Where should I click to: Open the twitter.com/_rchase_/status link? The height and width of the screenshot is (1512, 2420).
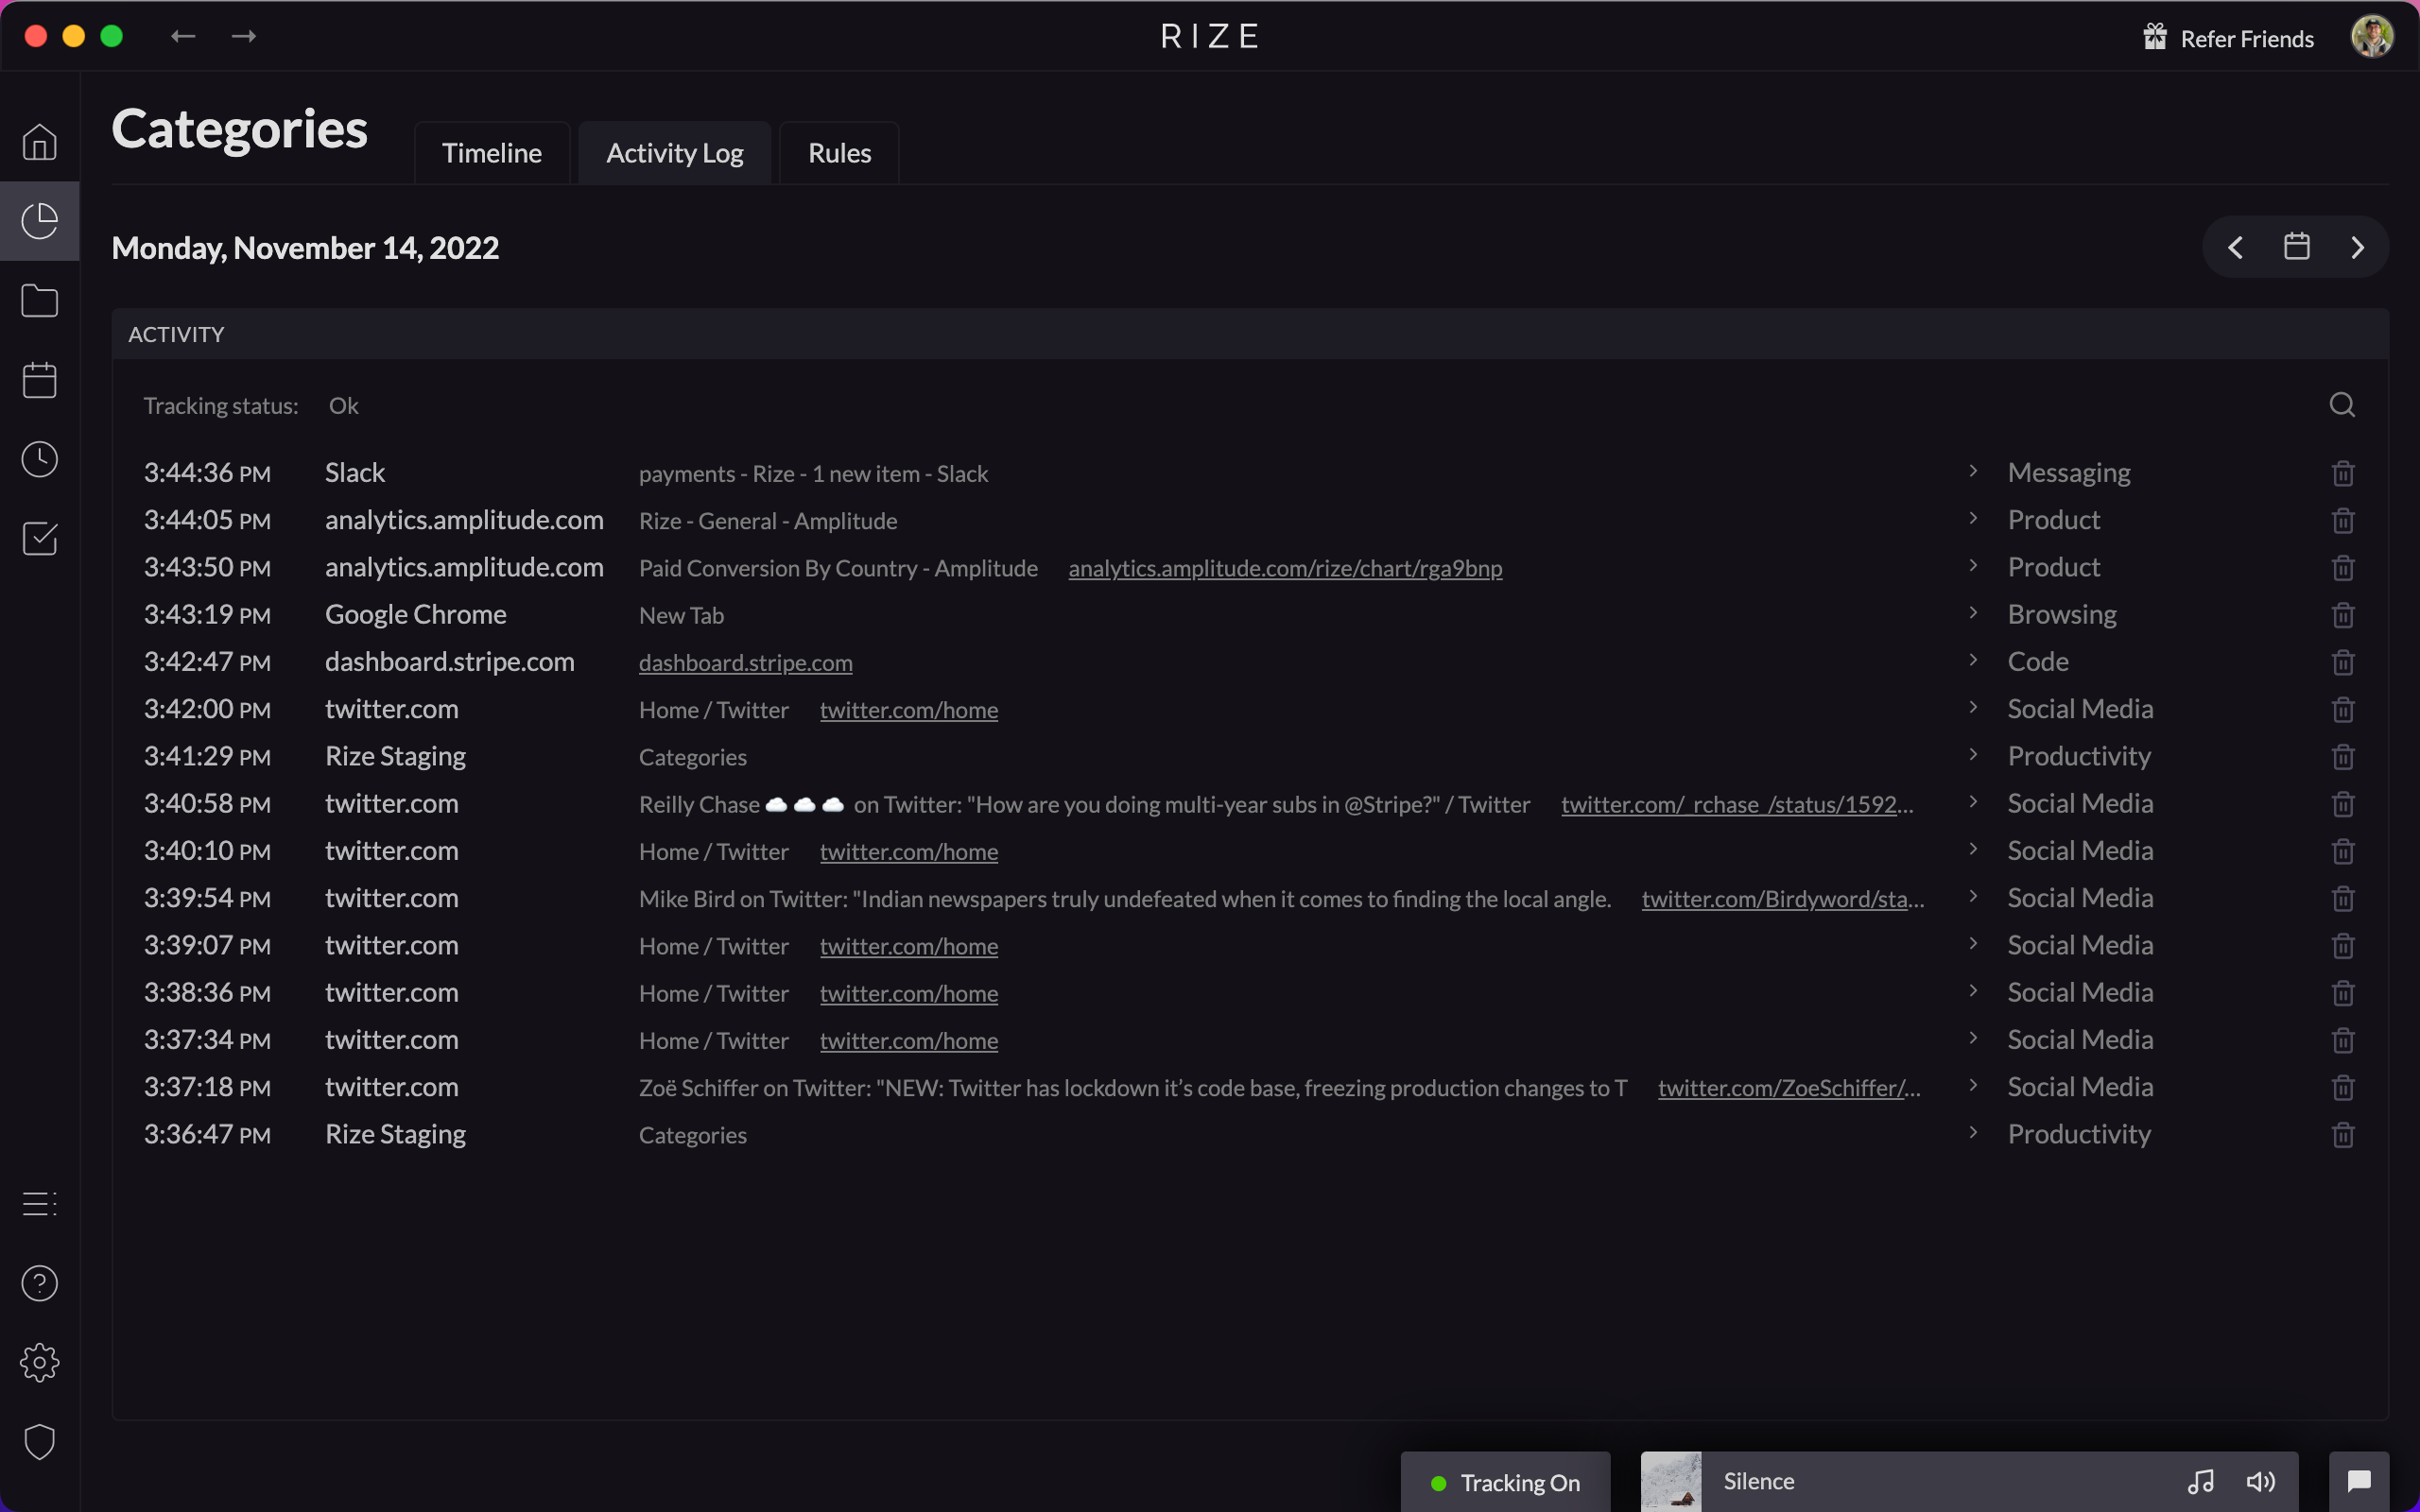pyautogui.click(x=1737, y=804)
